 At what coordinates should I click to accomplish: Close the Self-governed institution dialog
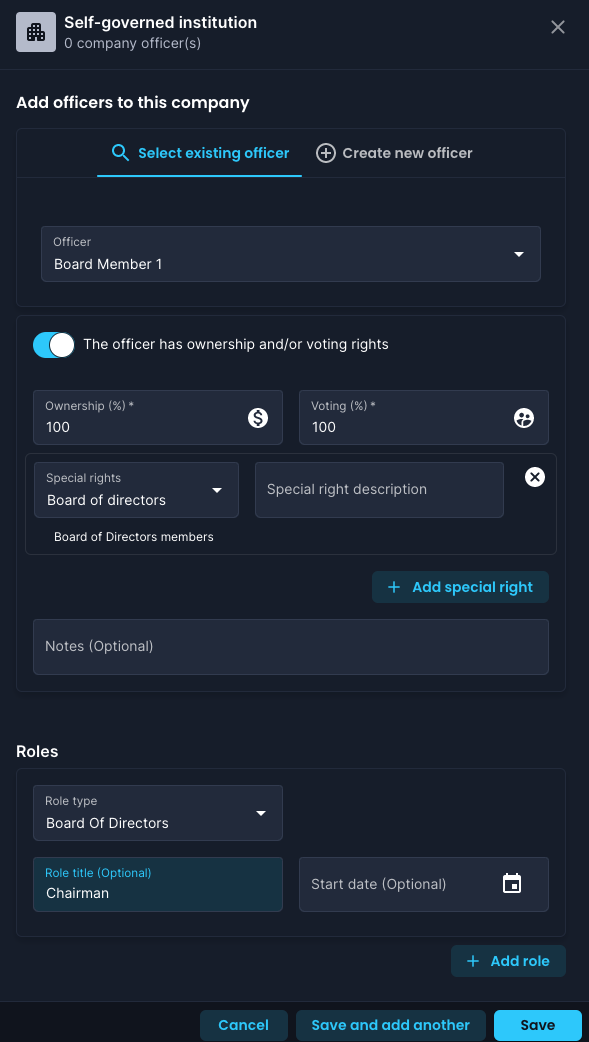coord(558,27)
